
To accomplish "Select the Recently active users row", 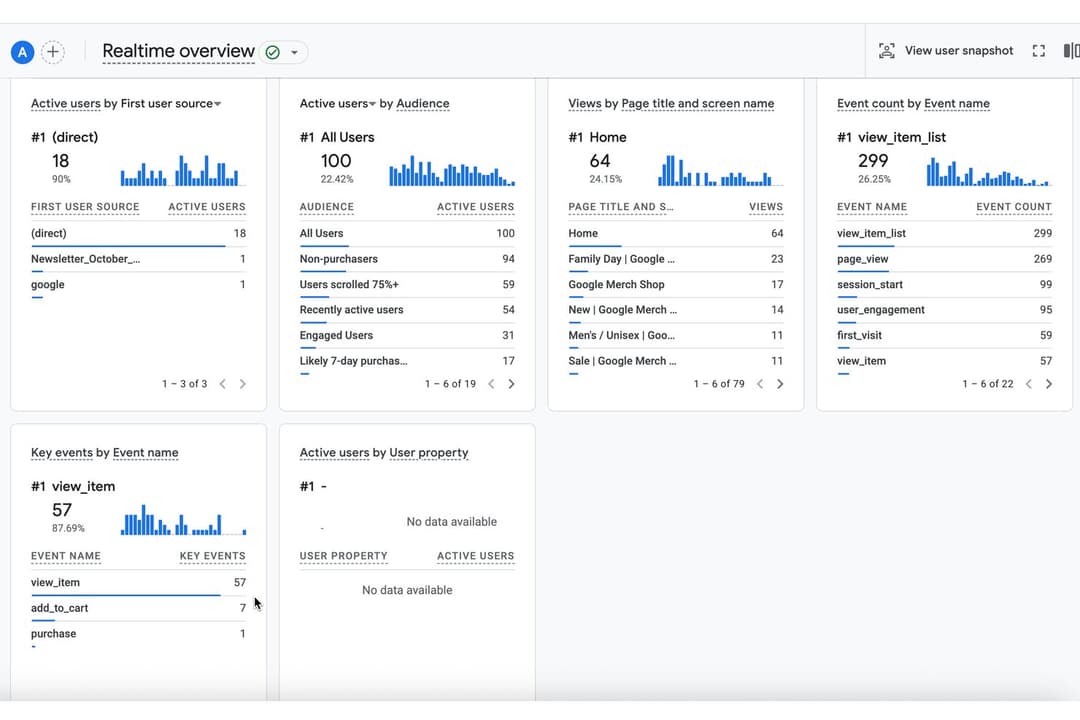I will (x=407, y=310).
